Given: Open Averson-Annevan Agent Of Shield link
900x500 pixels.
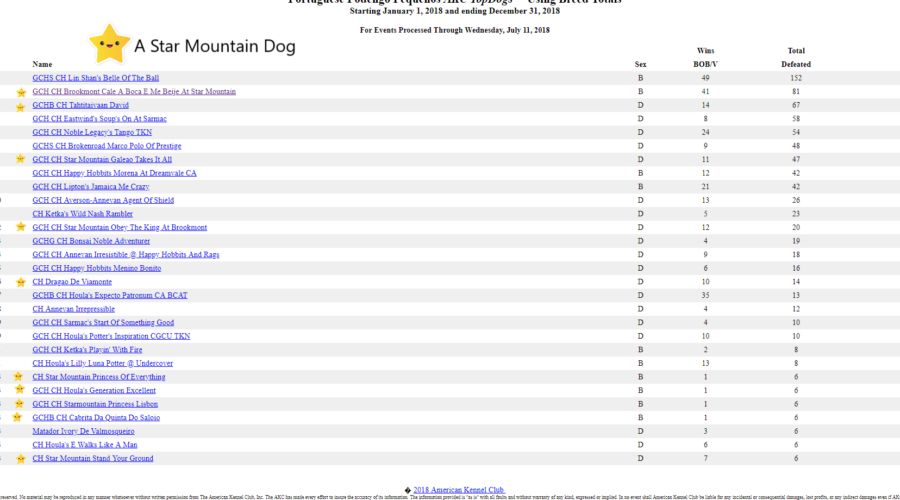Looking at the screenshot, I should 103,200.
